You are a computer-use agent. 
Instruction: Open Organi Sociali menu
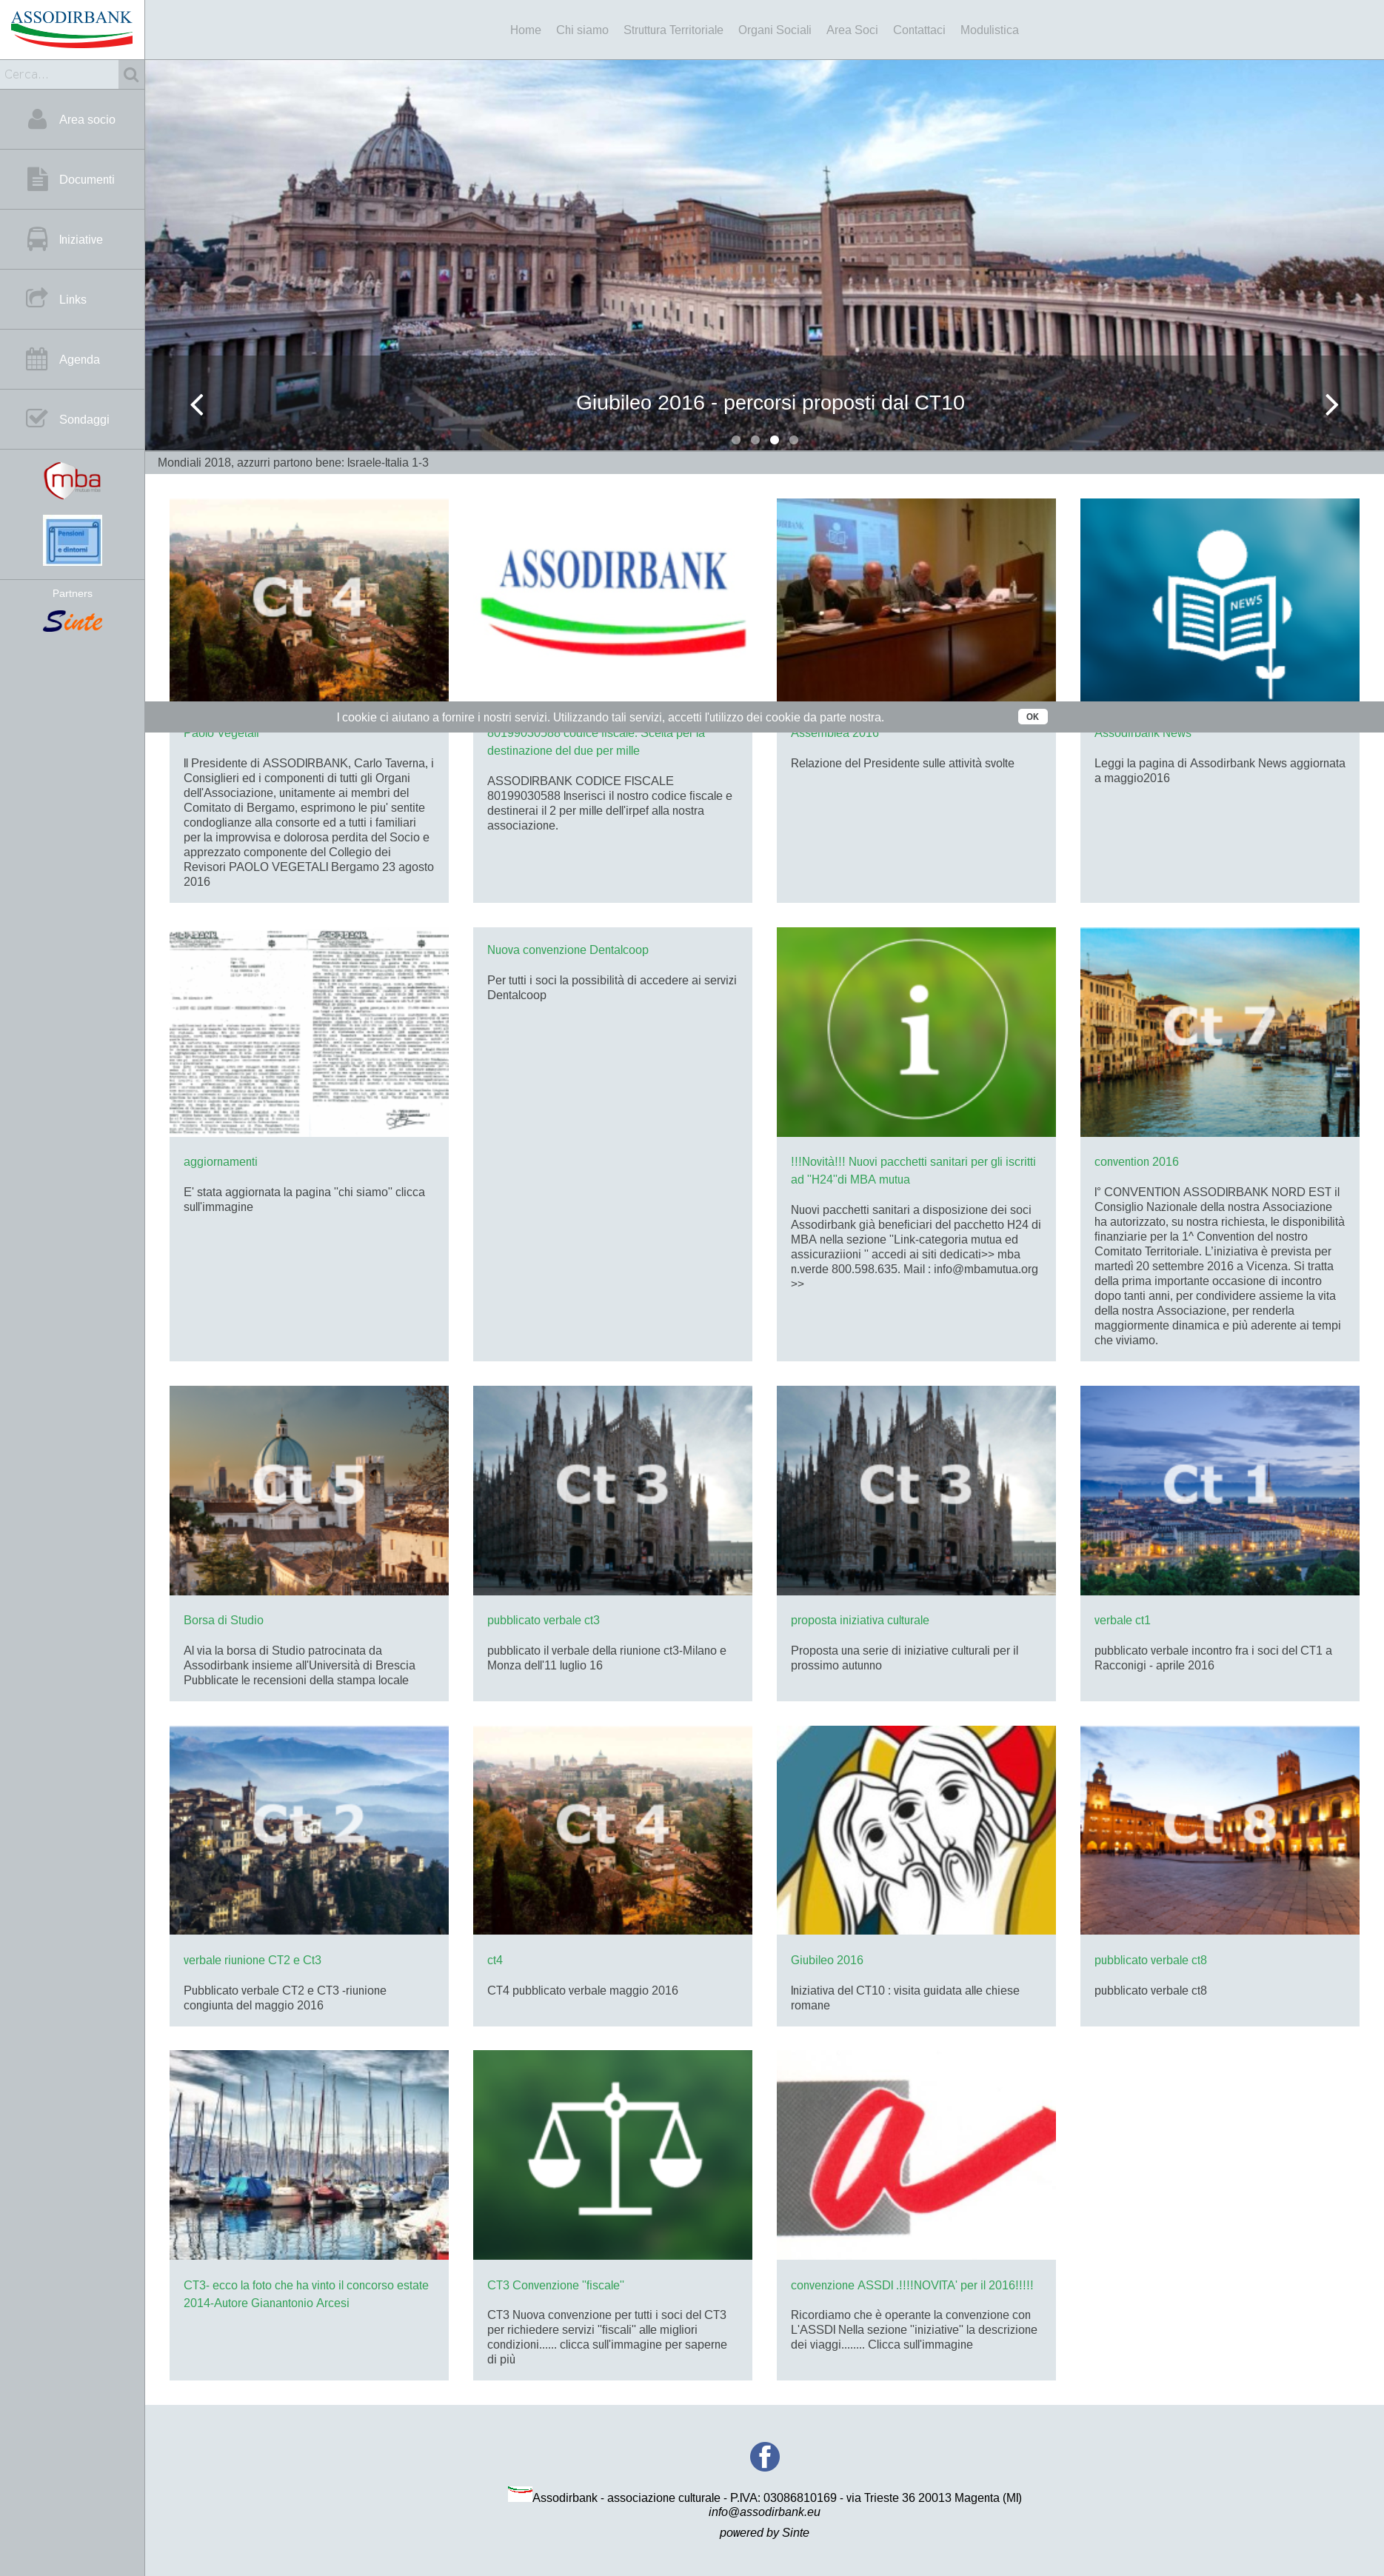coord(774,30)
